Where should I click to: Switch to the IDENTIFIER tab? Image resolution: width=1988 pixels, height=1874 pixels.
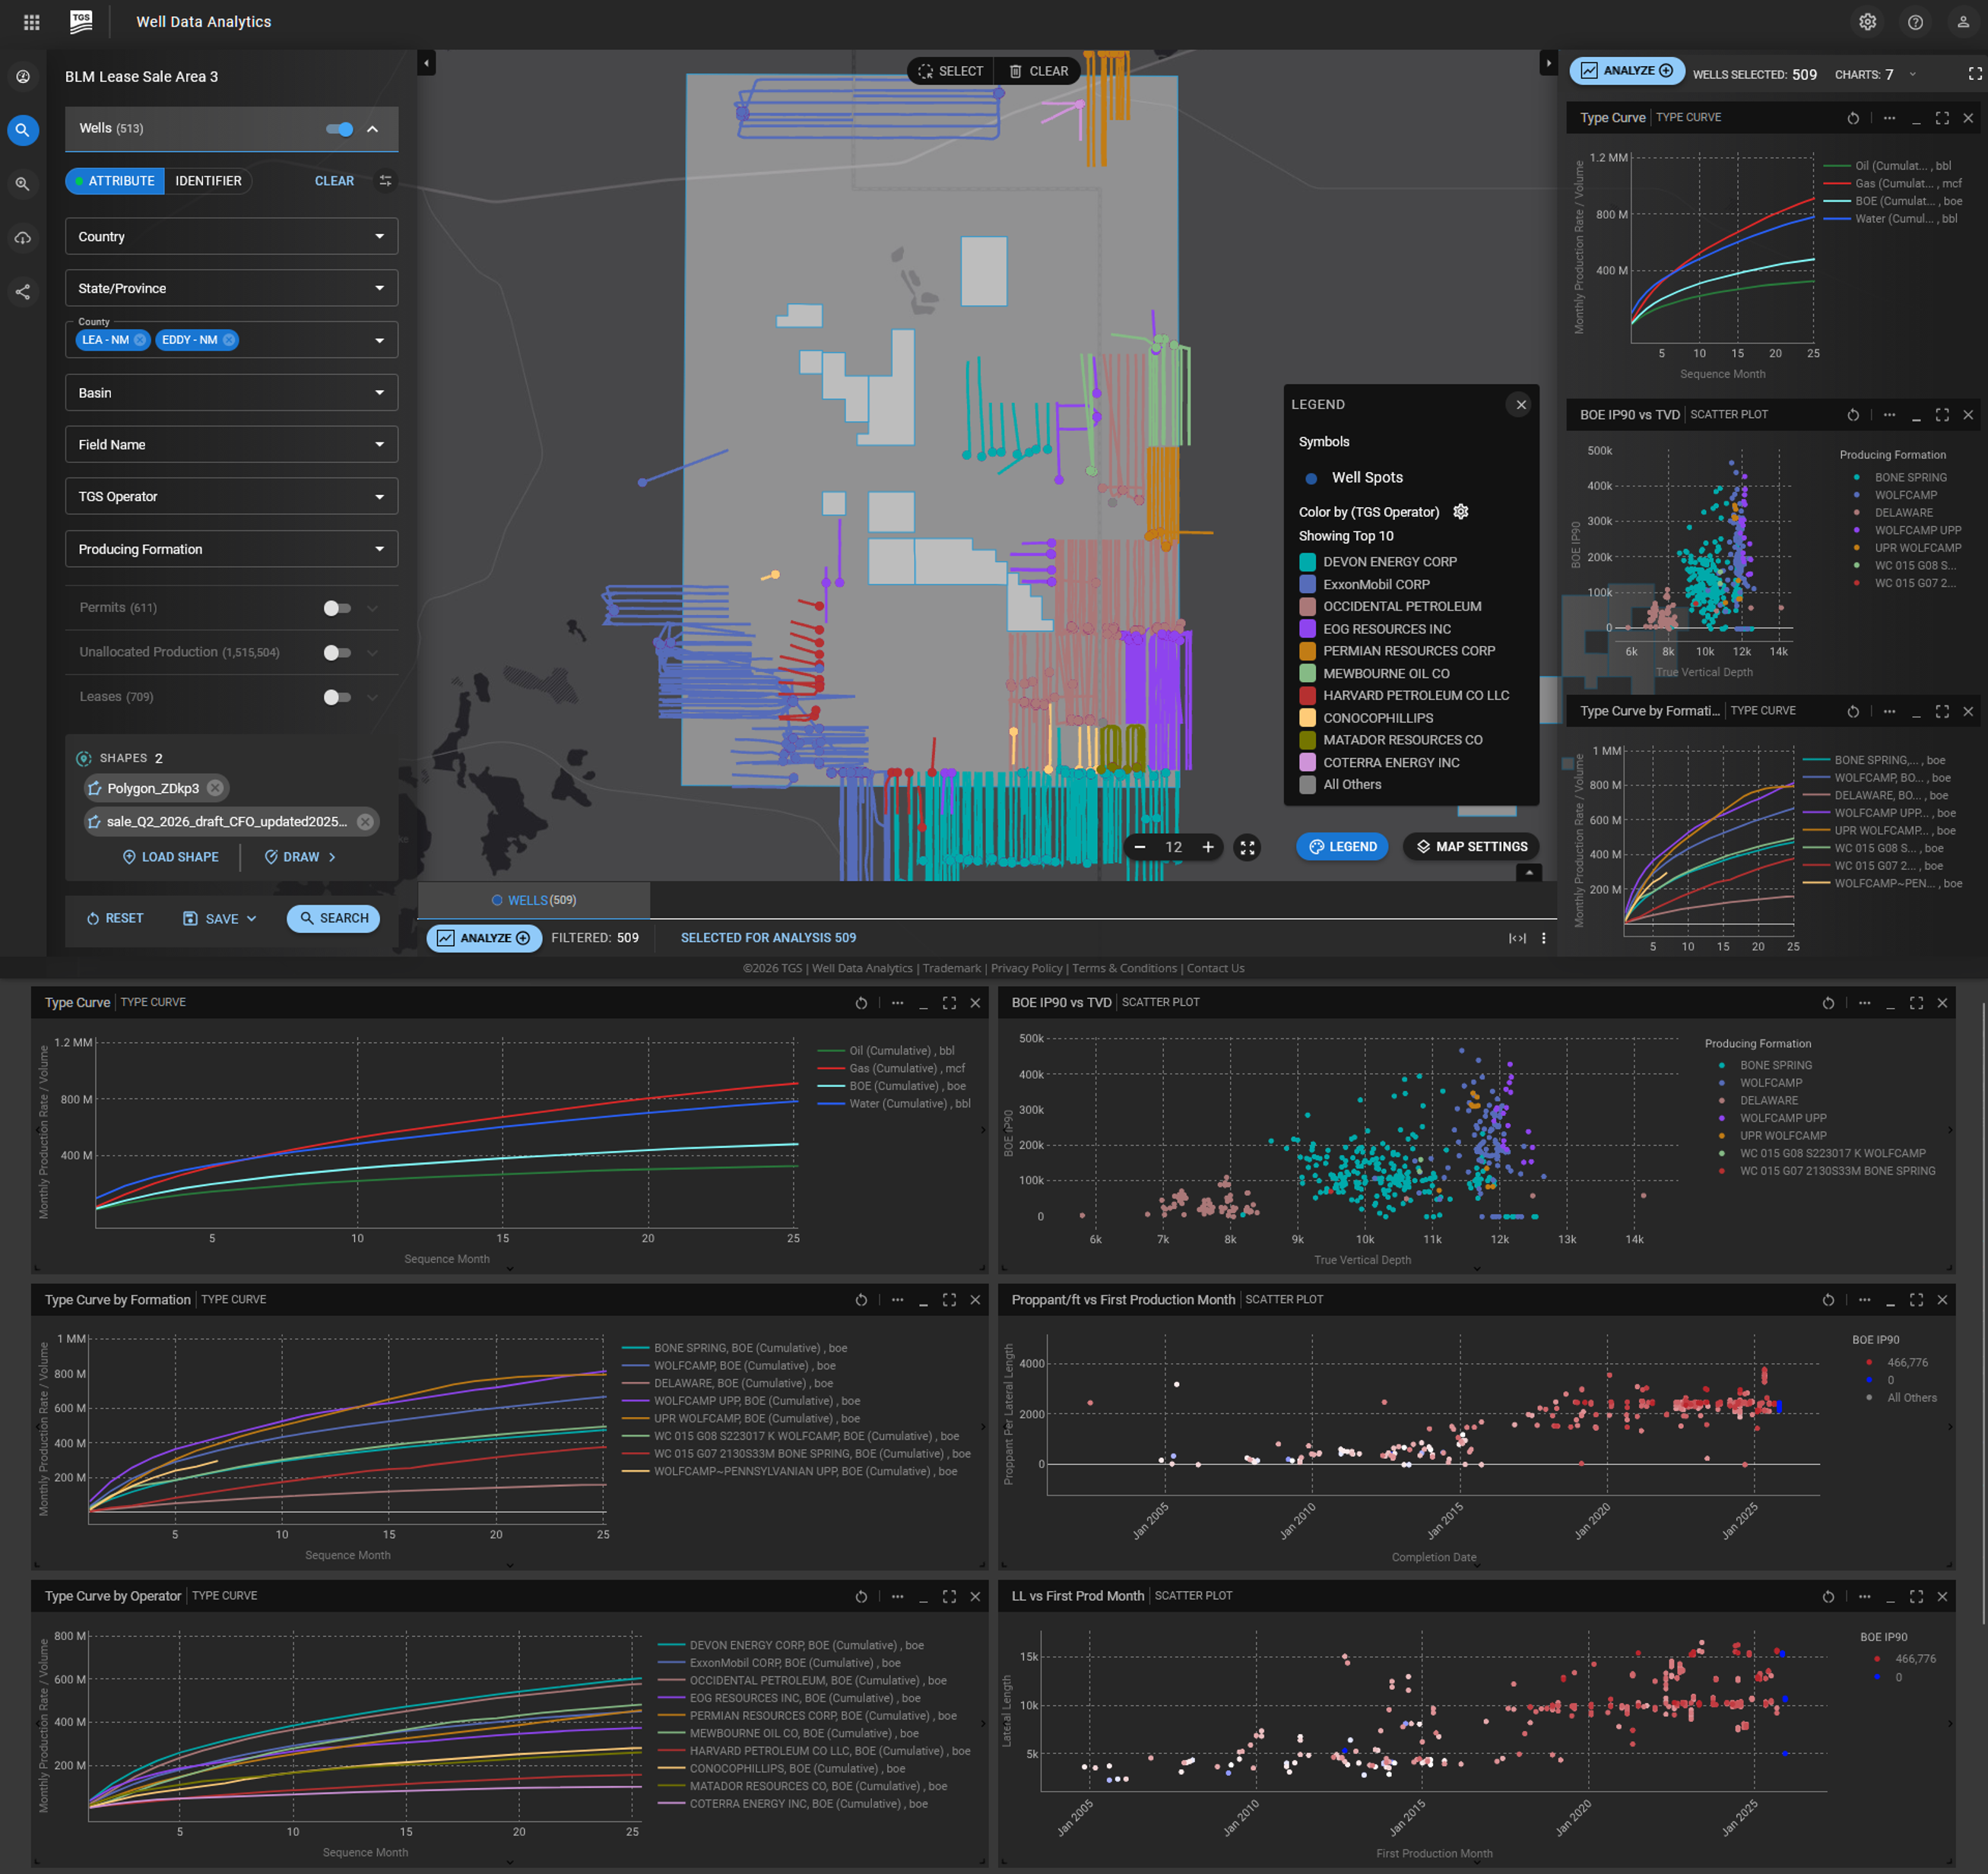point(208,181)
